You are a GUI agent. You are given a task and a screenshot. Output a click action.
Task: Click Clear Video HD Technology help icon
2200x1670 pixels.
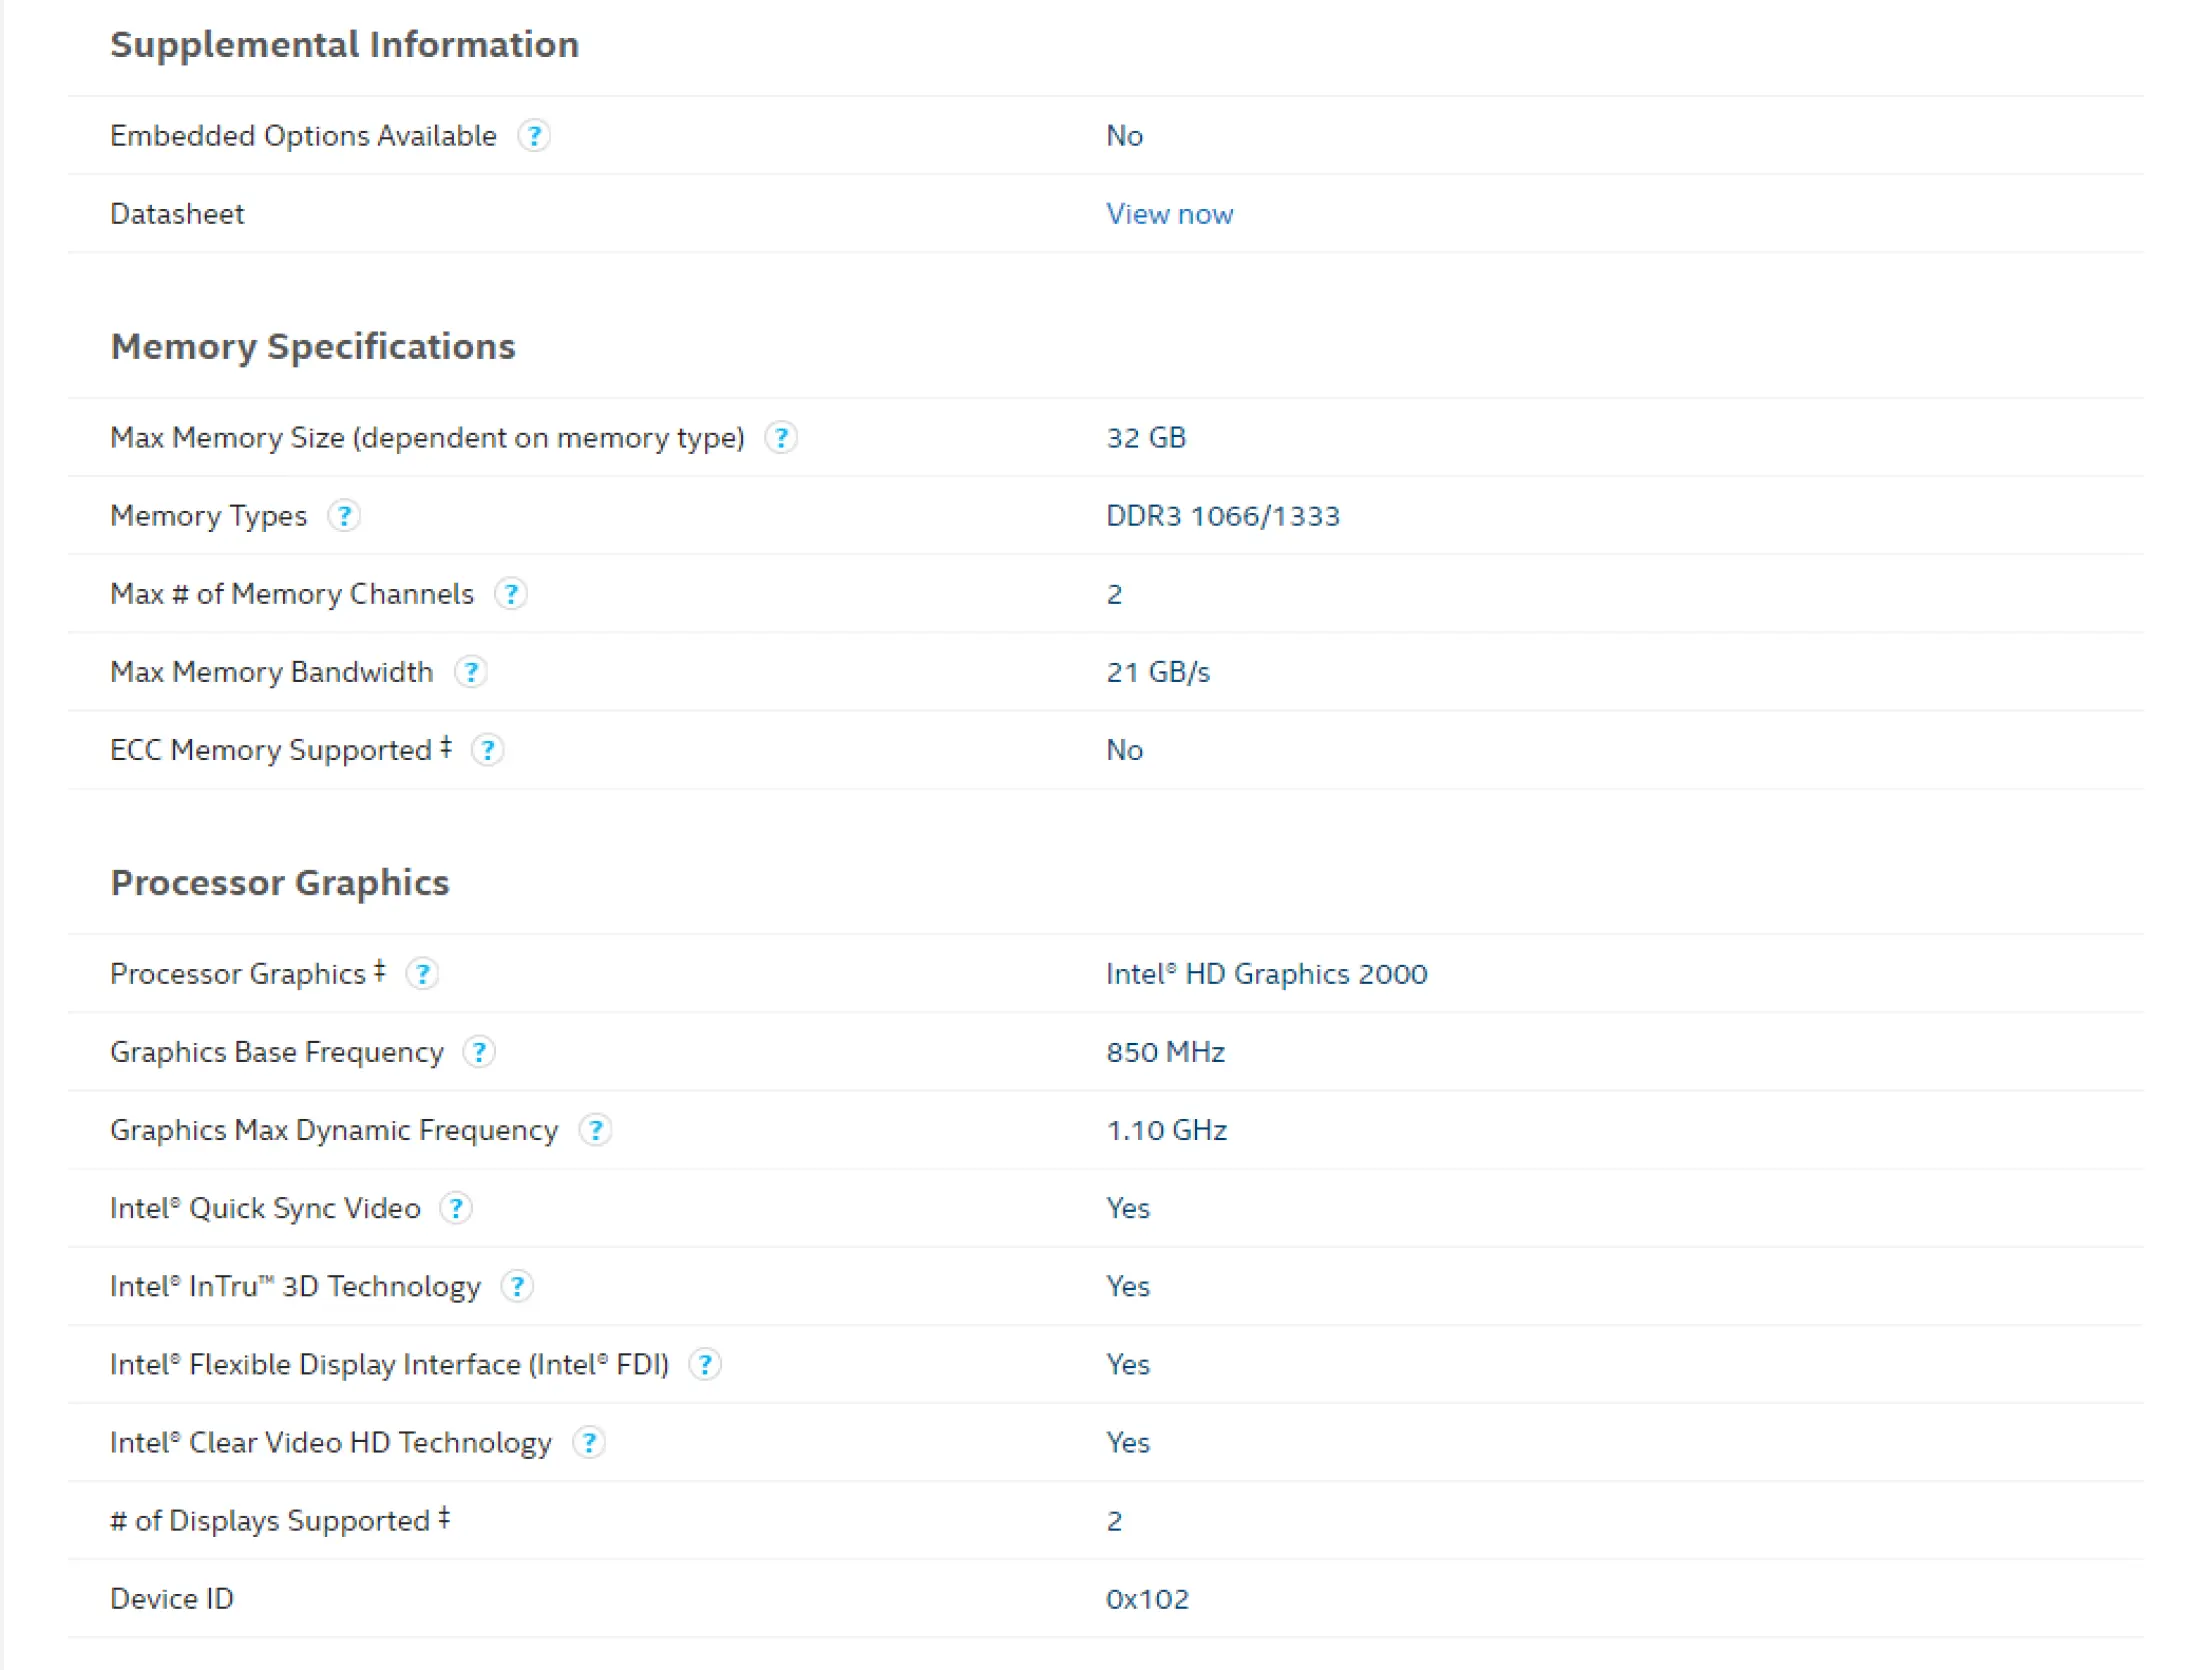[589, 1442]
